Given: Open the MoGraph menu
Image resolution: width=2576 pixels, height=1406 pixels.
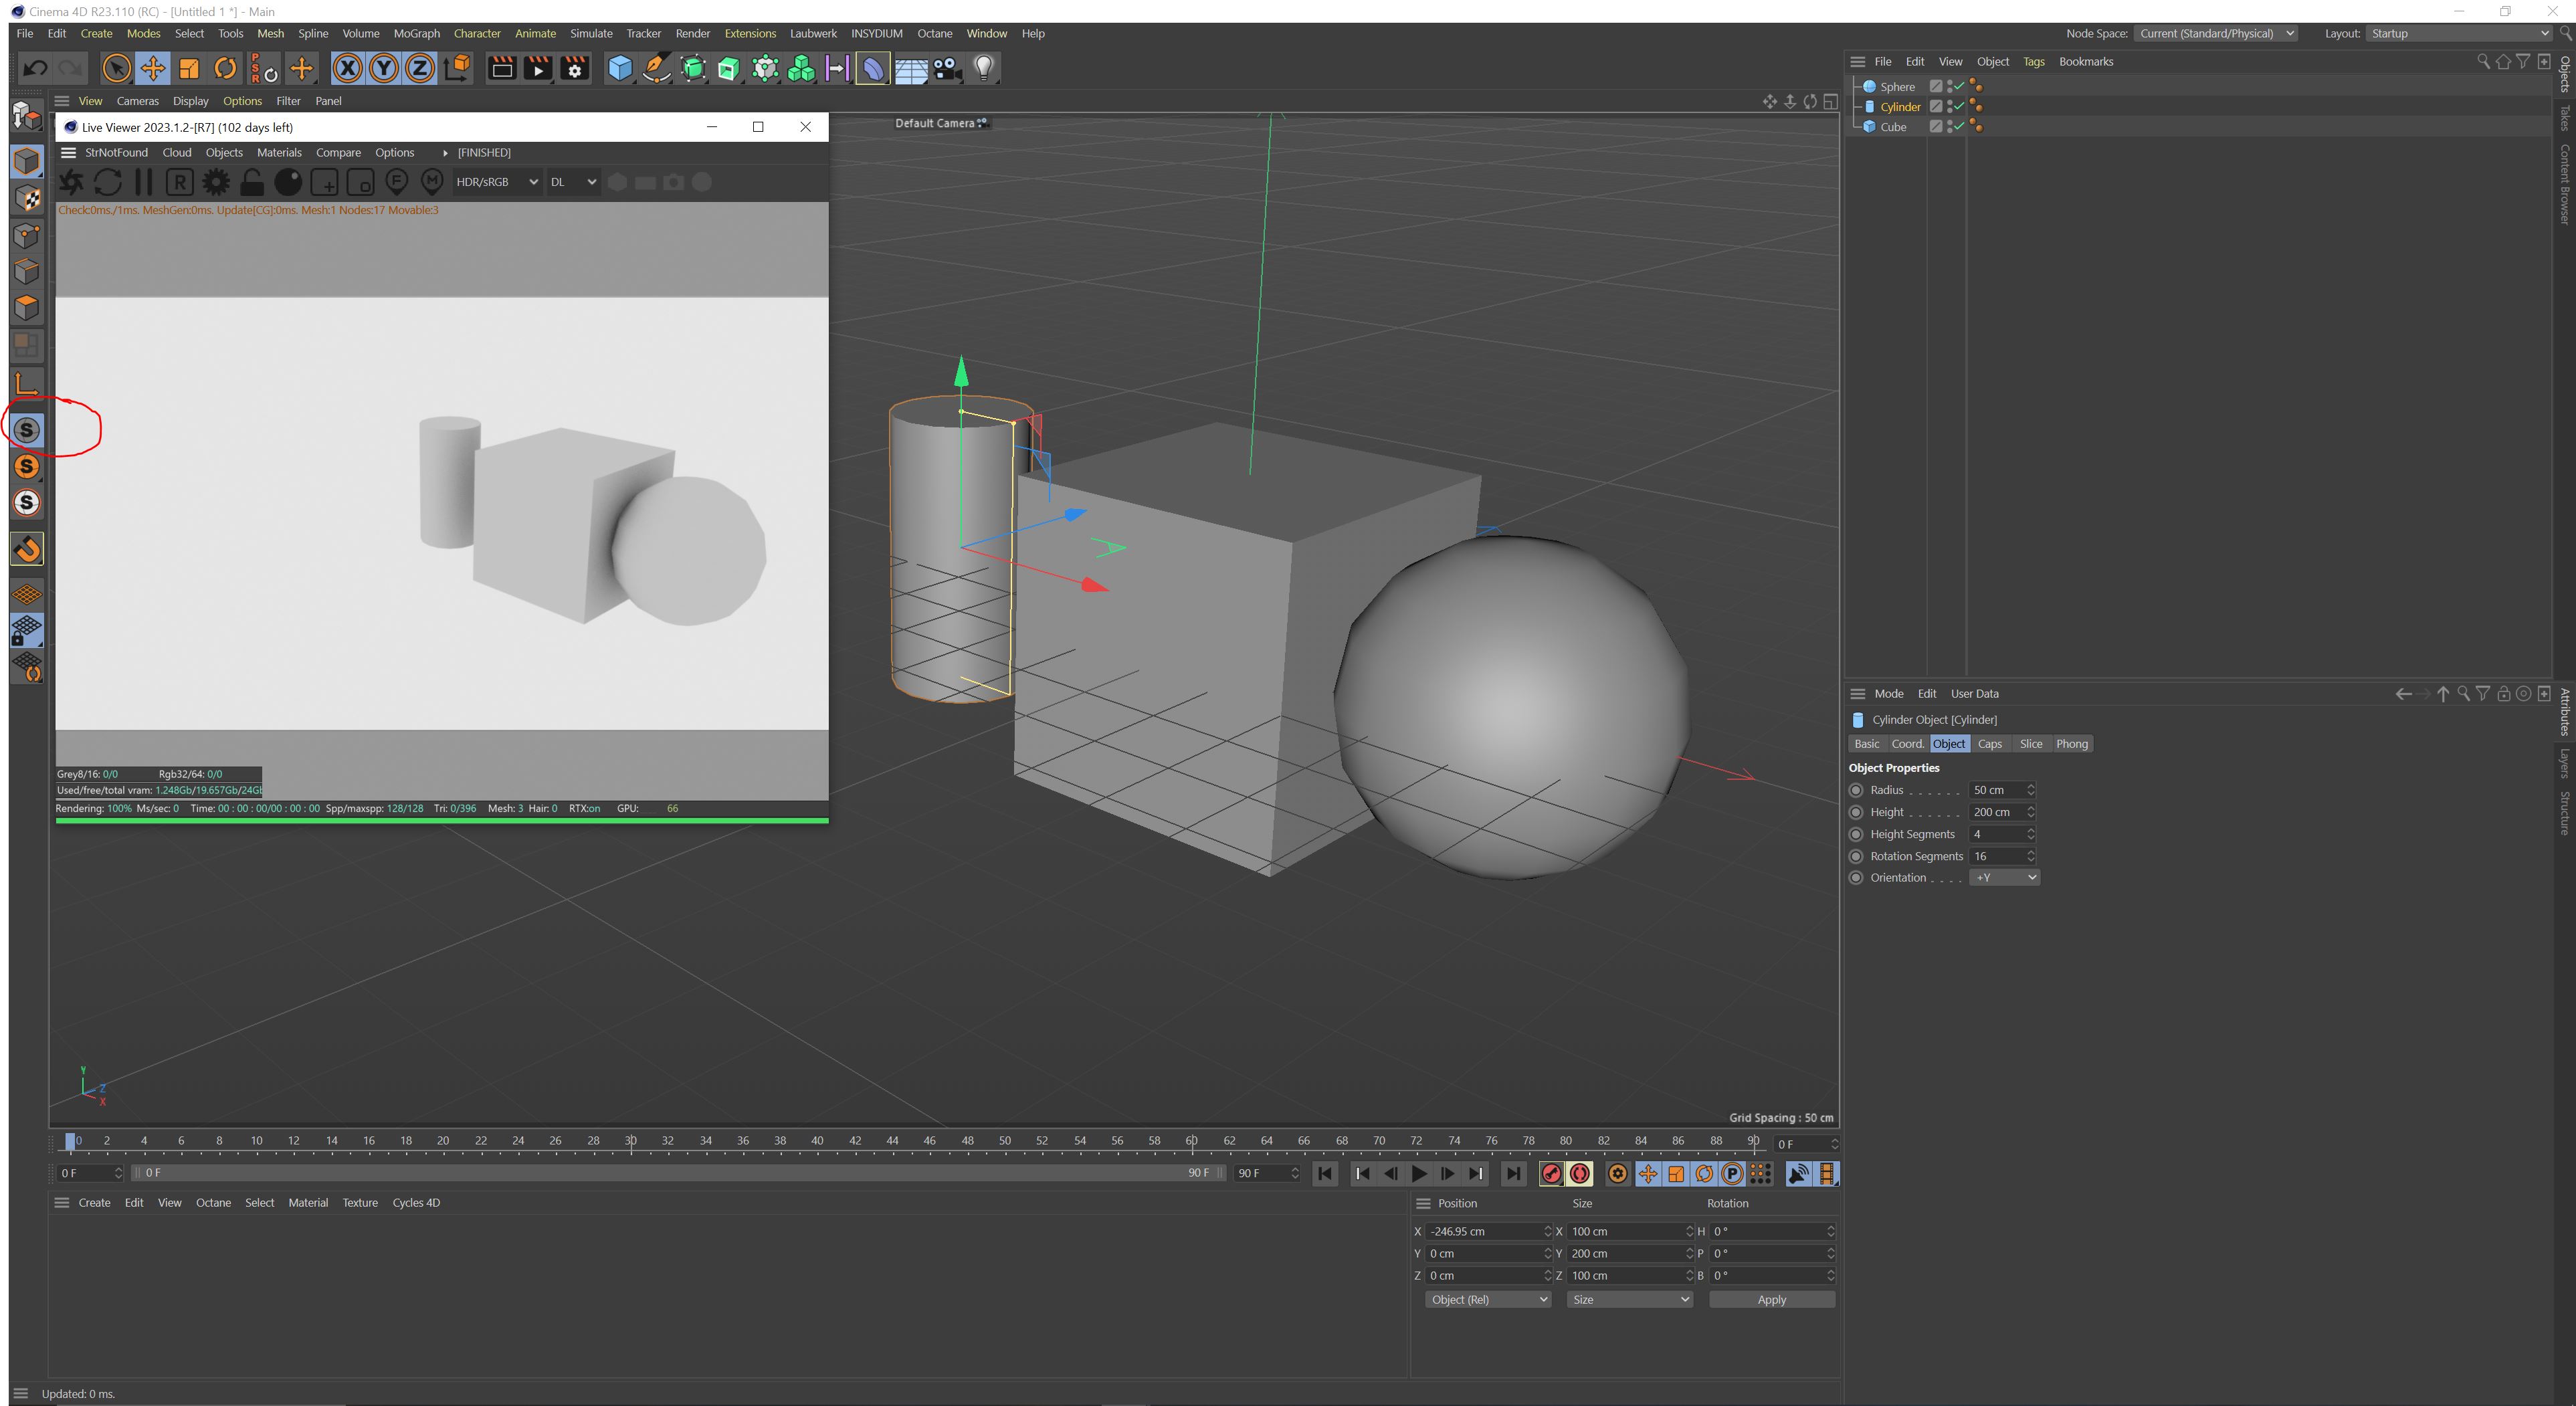Looking at the screenshot, I should click(416, 33).
